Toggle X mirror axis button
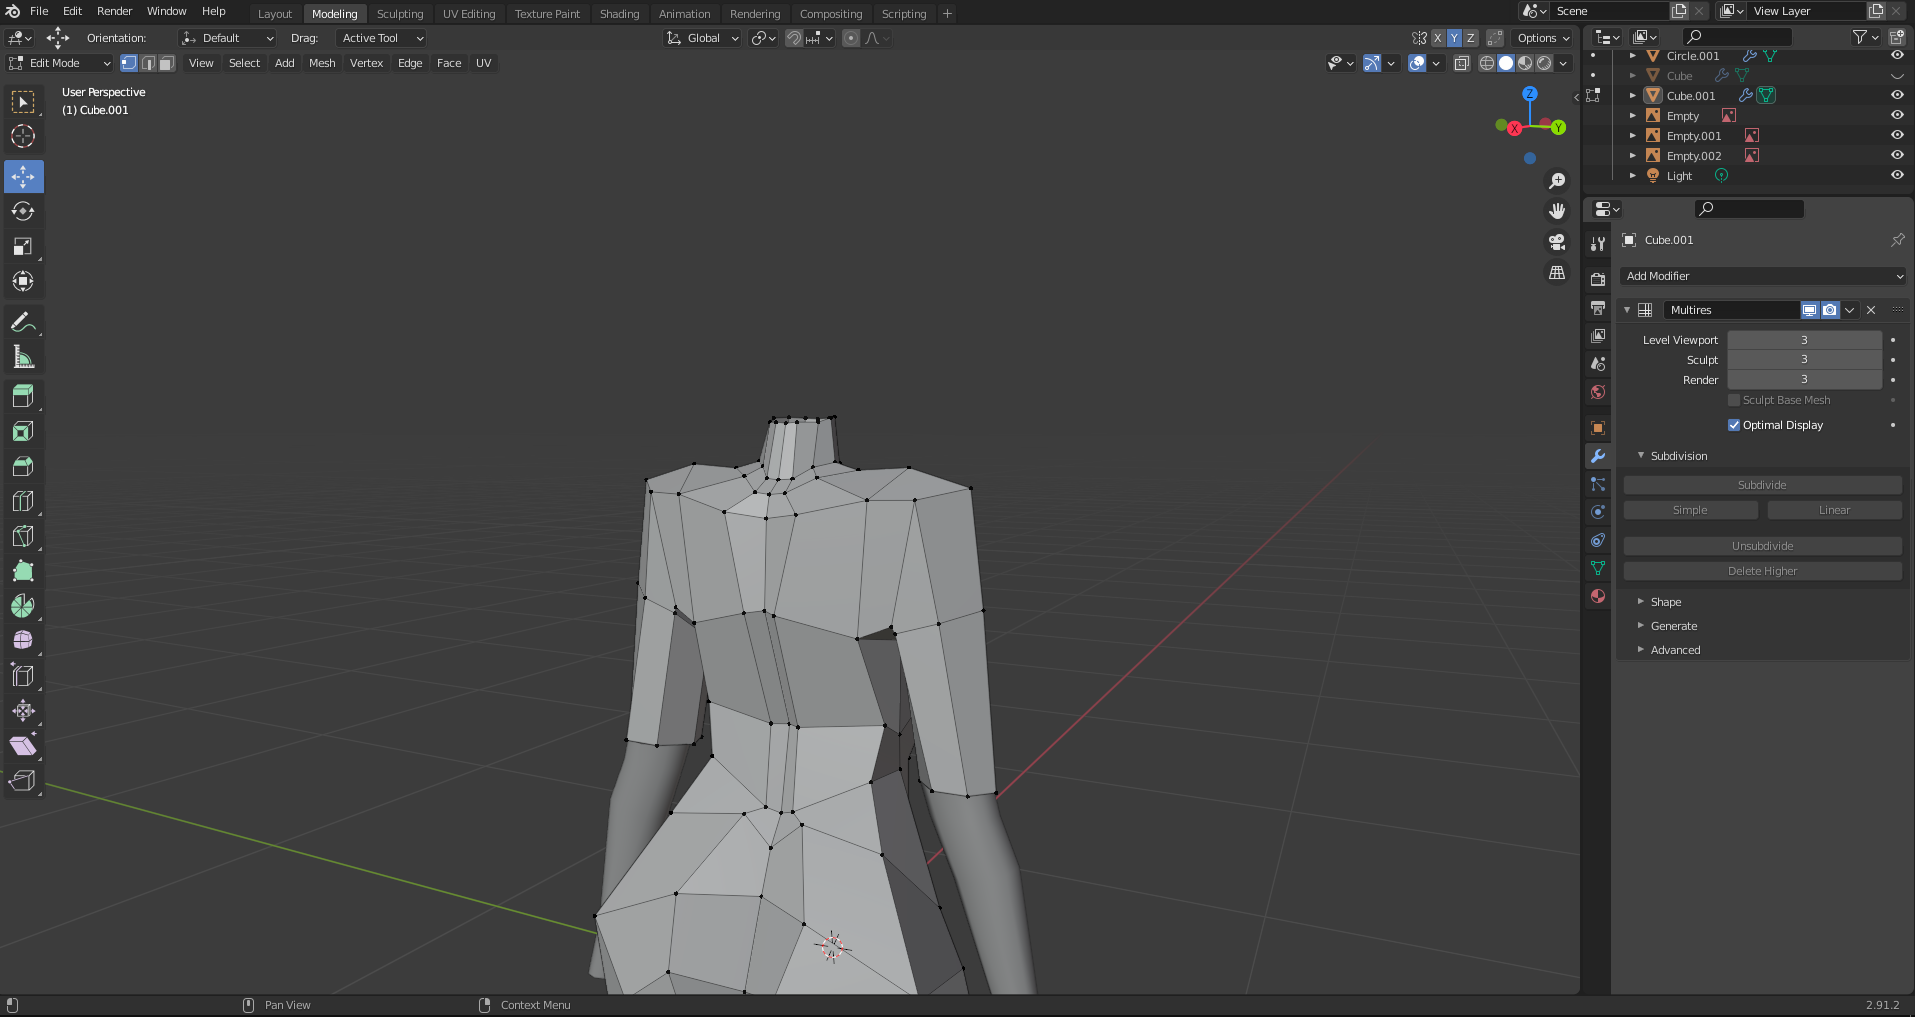Screen dimensions: 1915x1017 [x=1437, y=38]
